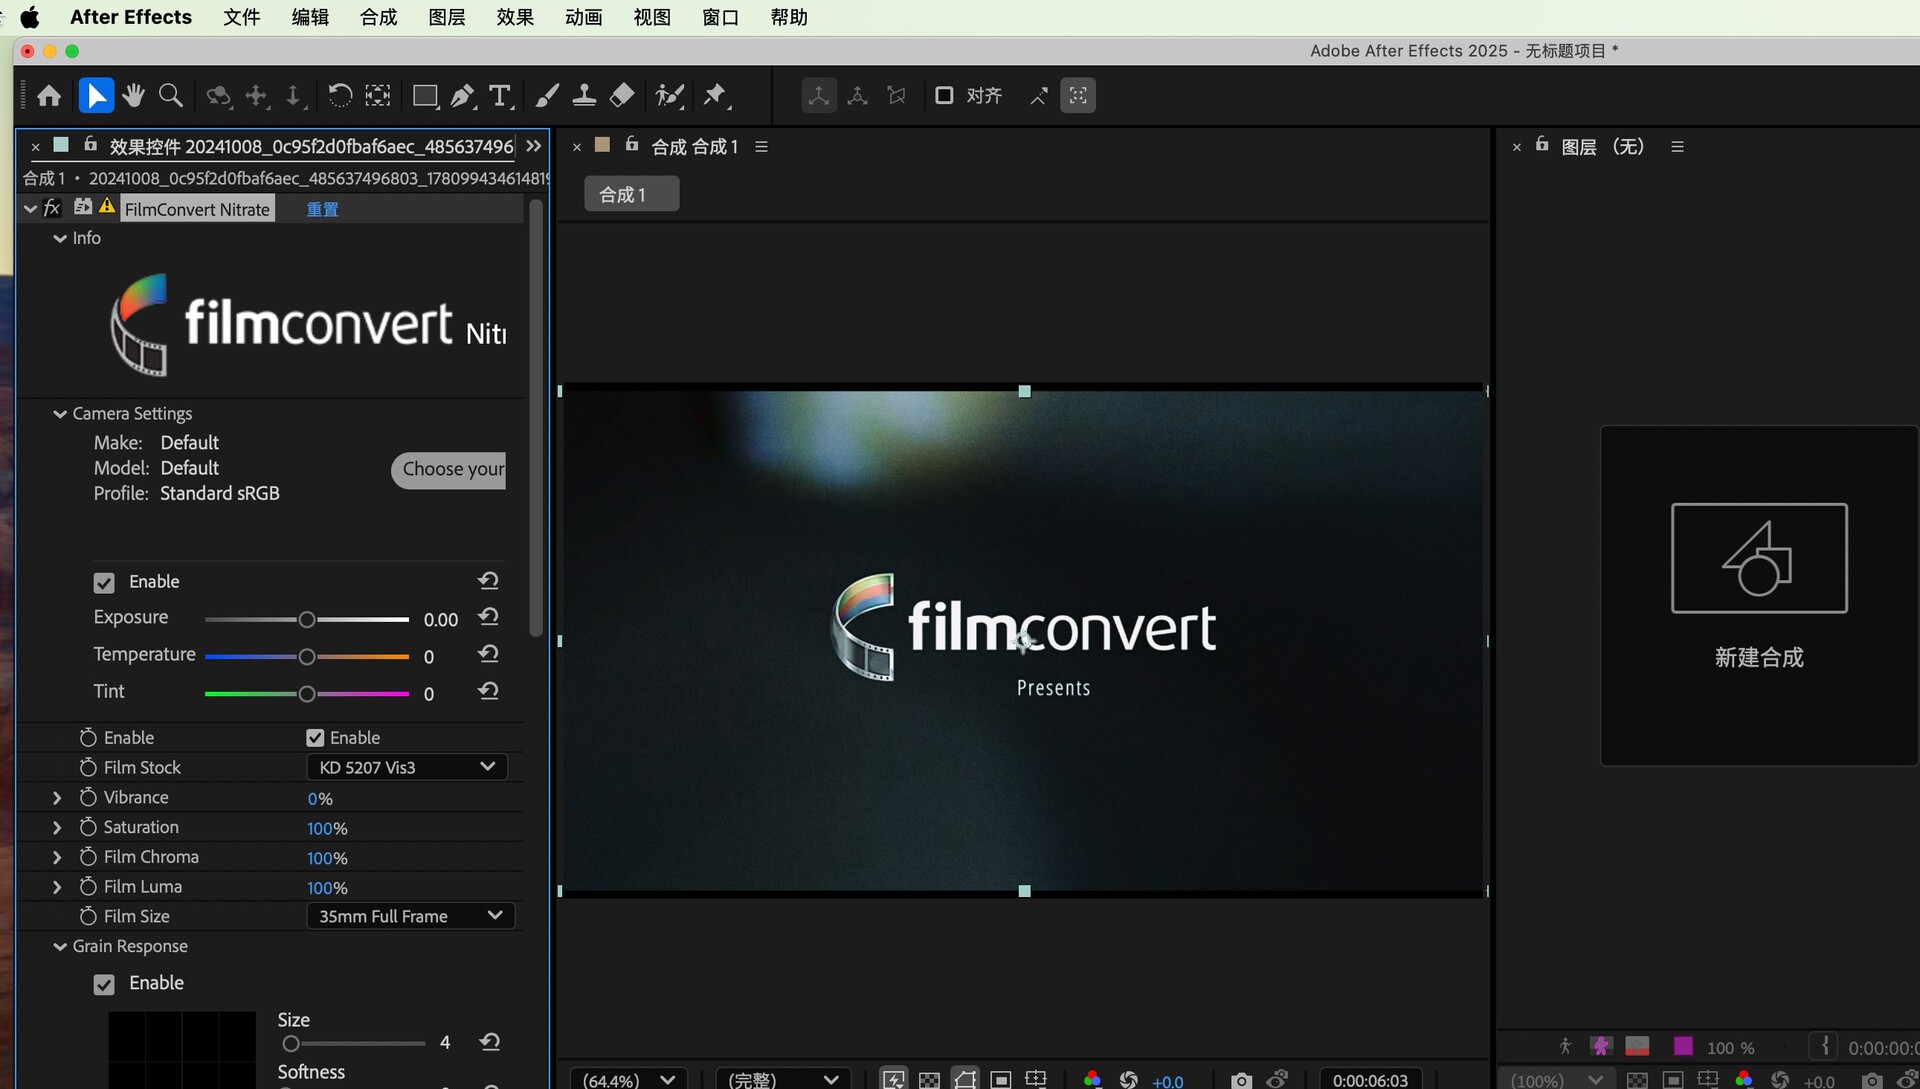Select the Brush tool
This screenshot has width=1920, height=1089.
tap(547, 96)
